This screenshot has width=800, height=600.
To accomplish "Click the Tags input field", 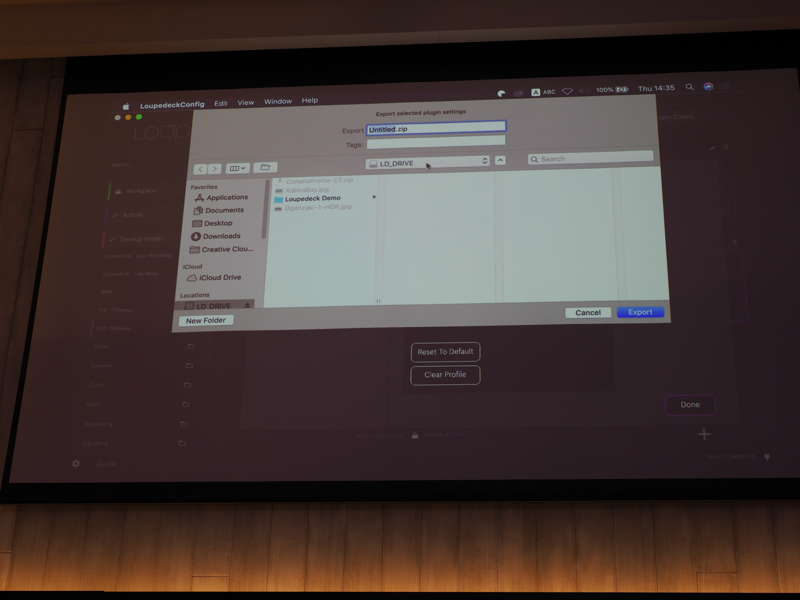I will tap(436, 142).
